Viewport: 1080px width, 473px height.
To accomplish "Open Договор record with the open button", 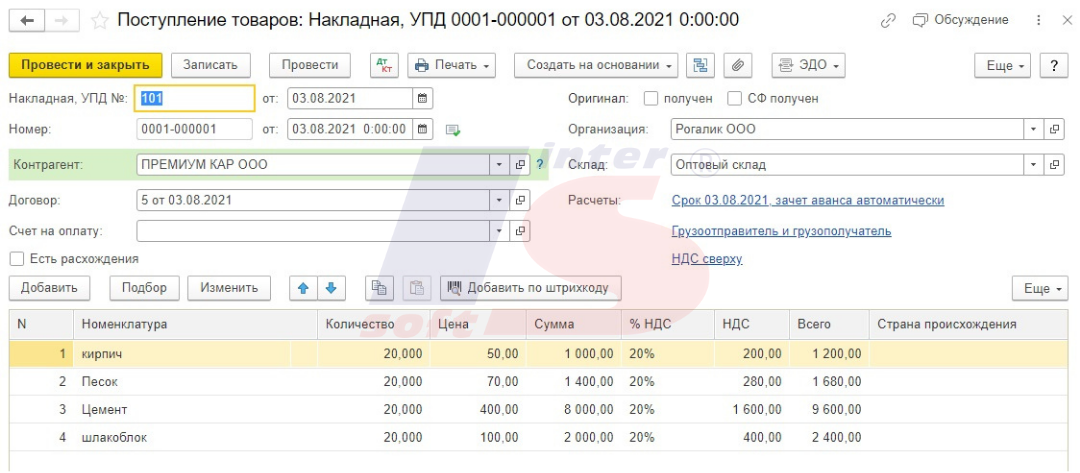I will coord(520,200).
